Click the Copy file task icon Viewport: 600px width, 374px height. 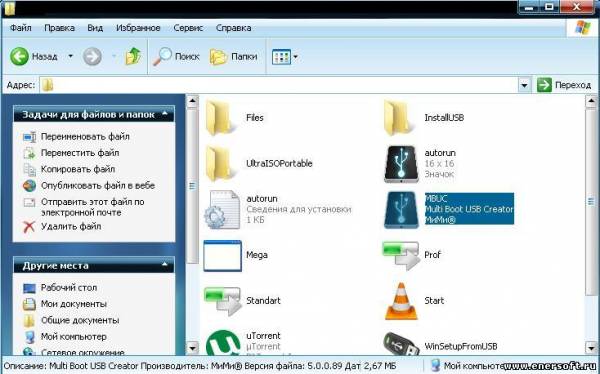(29, 169)
